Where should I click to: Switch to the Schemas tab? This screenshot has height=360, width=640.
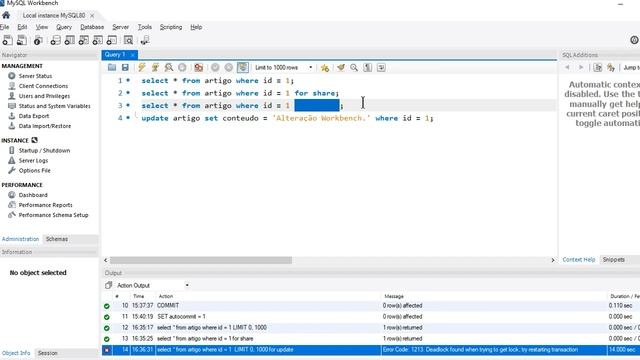pyautogui.click(x=57, y=239)
